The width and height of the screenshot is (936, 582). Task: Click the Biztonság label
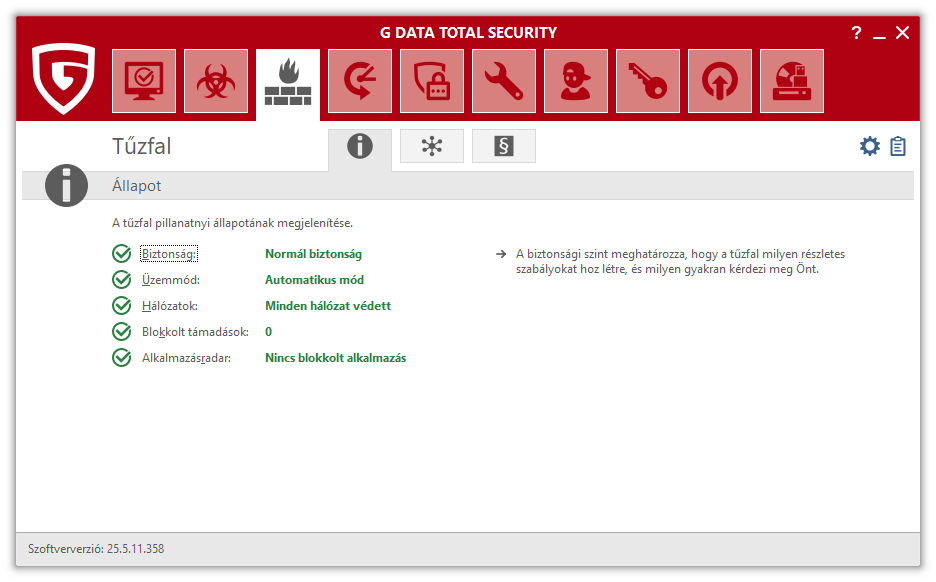pos(169,254)
